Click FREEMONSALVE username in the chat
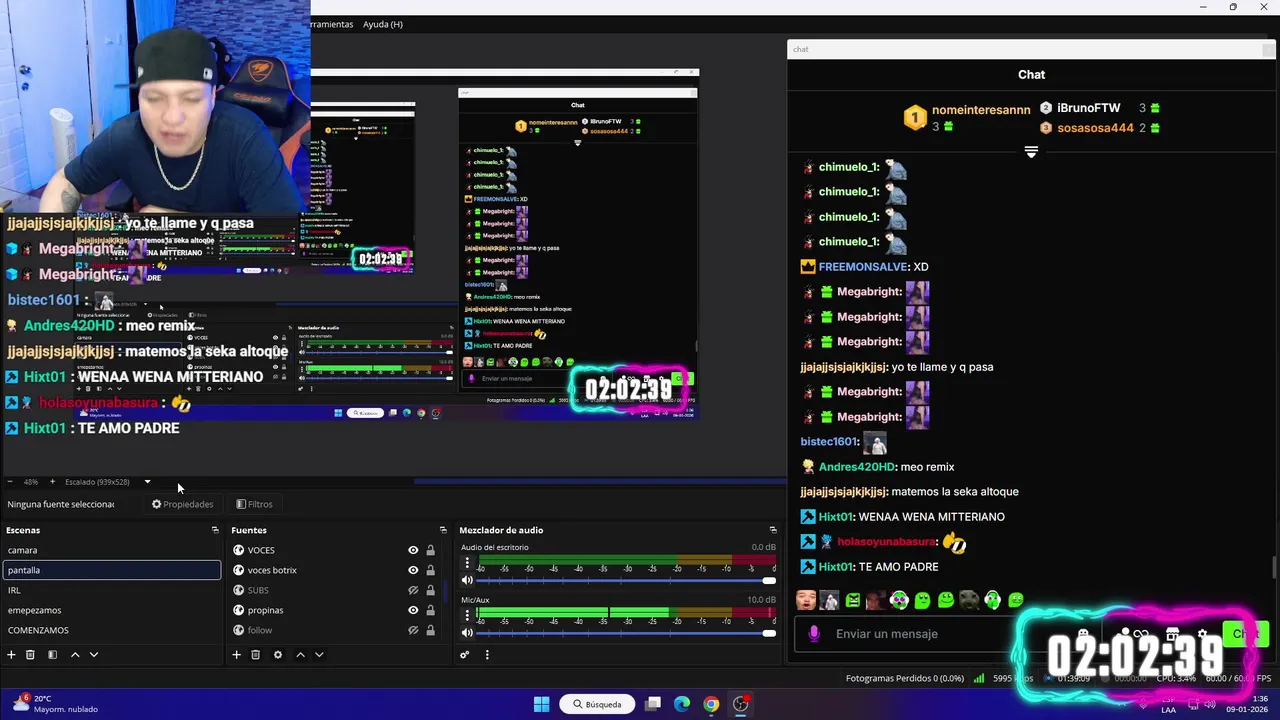This screenshot has width=1280, height=720. (x=863, y=267)
